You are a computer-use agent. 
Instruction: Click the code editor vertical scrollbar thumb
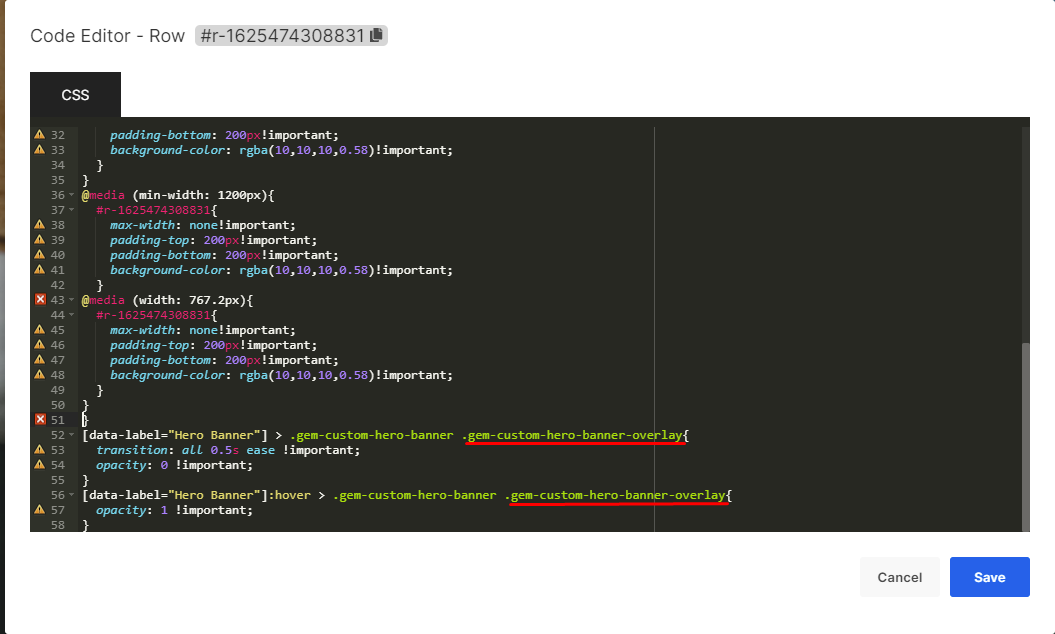[x=1025, y=437]
